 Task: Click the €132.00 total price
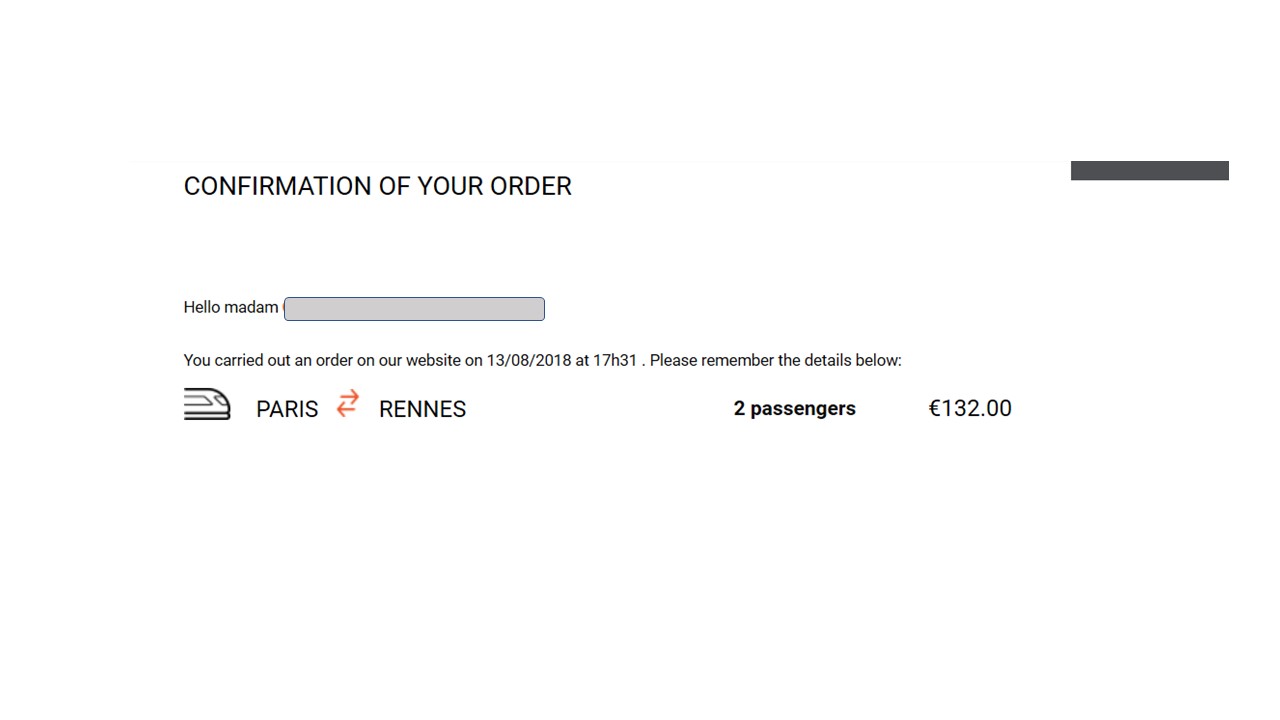click(970, 408)
